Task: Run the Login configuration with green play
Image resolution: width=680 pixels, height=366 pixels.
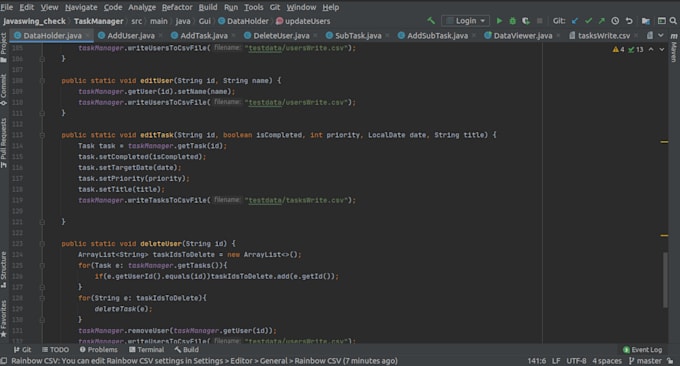Action: pos(499,21)
